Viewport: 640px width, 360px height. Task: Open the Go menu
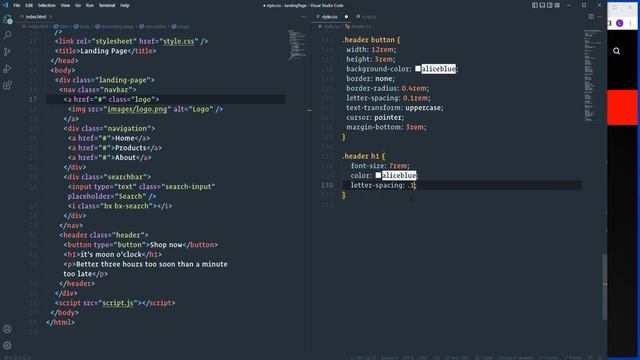78,5
